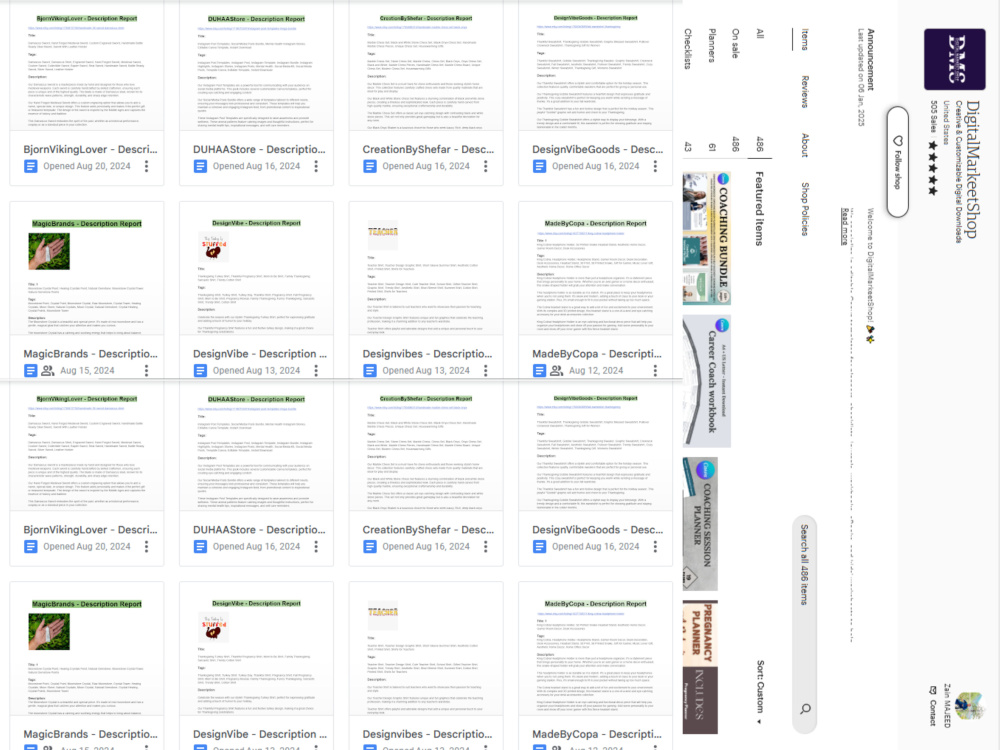
Task: Open more options beside Opened Aug 13 DesignVibe
Action: point(316,371)
